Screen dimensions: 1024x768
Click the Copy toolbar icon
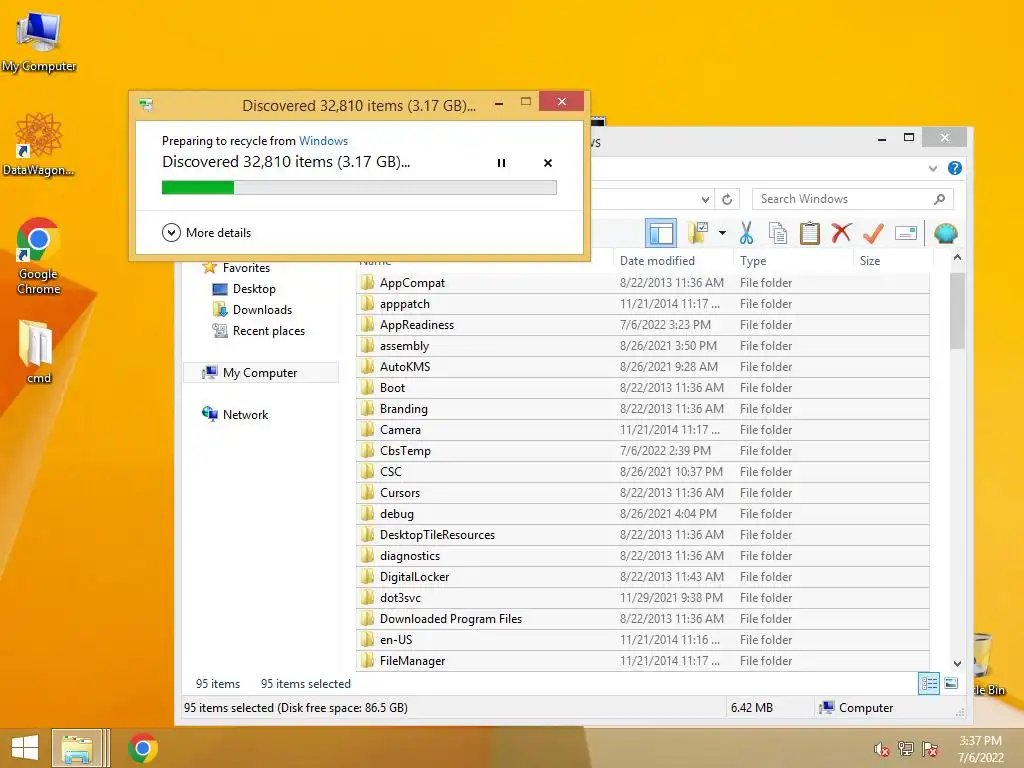click(x=777, y=233)
